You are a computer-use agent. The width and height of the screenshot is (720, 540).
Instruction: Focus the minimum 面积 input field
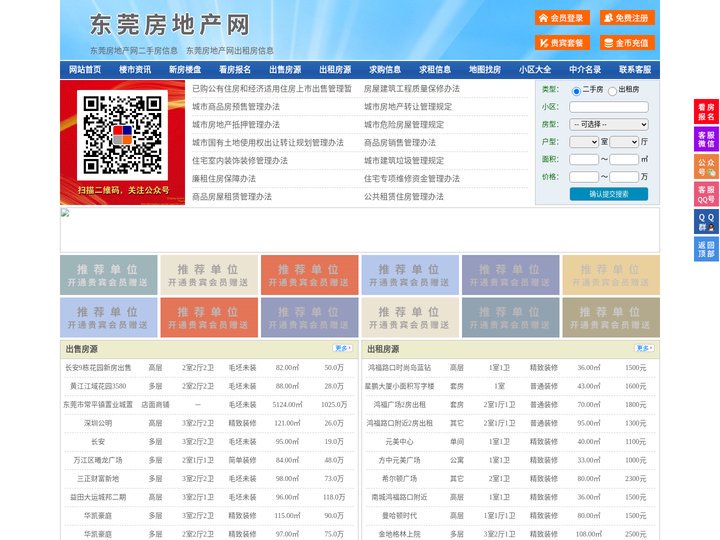point(584,159)
